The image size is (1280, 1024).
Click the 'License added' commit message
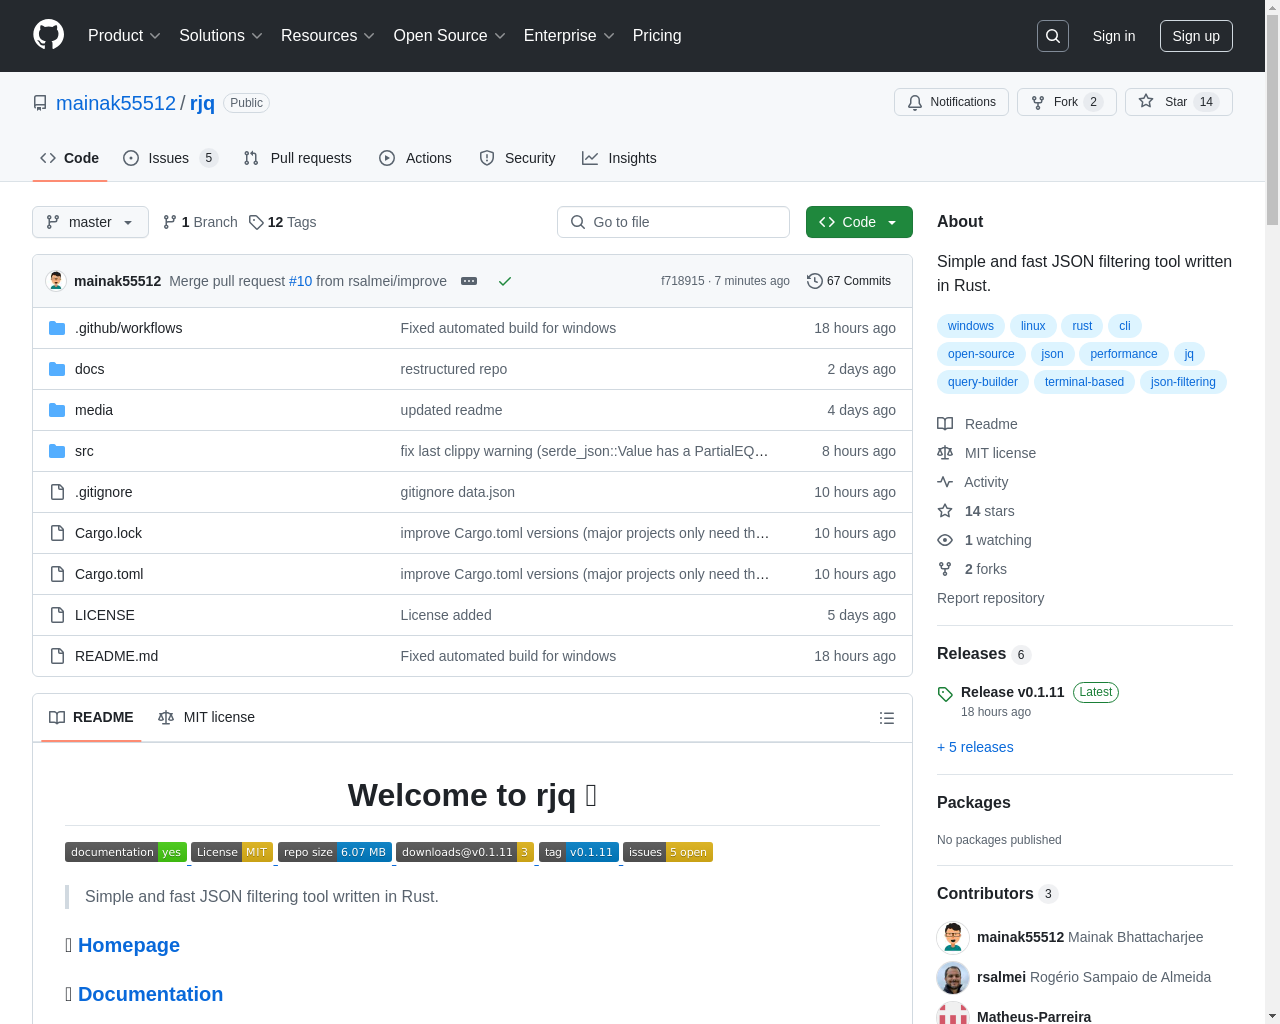click(446, 615)
